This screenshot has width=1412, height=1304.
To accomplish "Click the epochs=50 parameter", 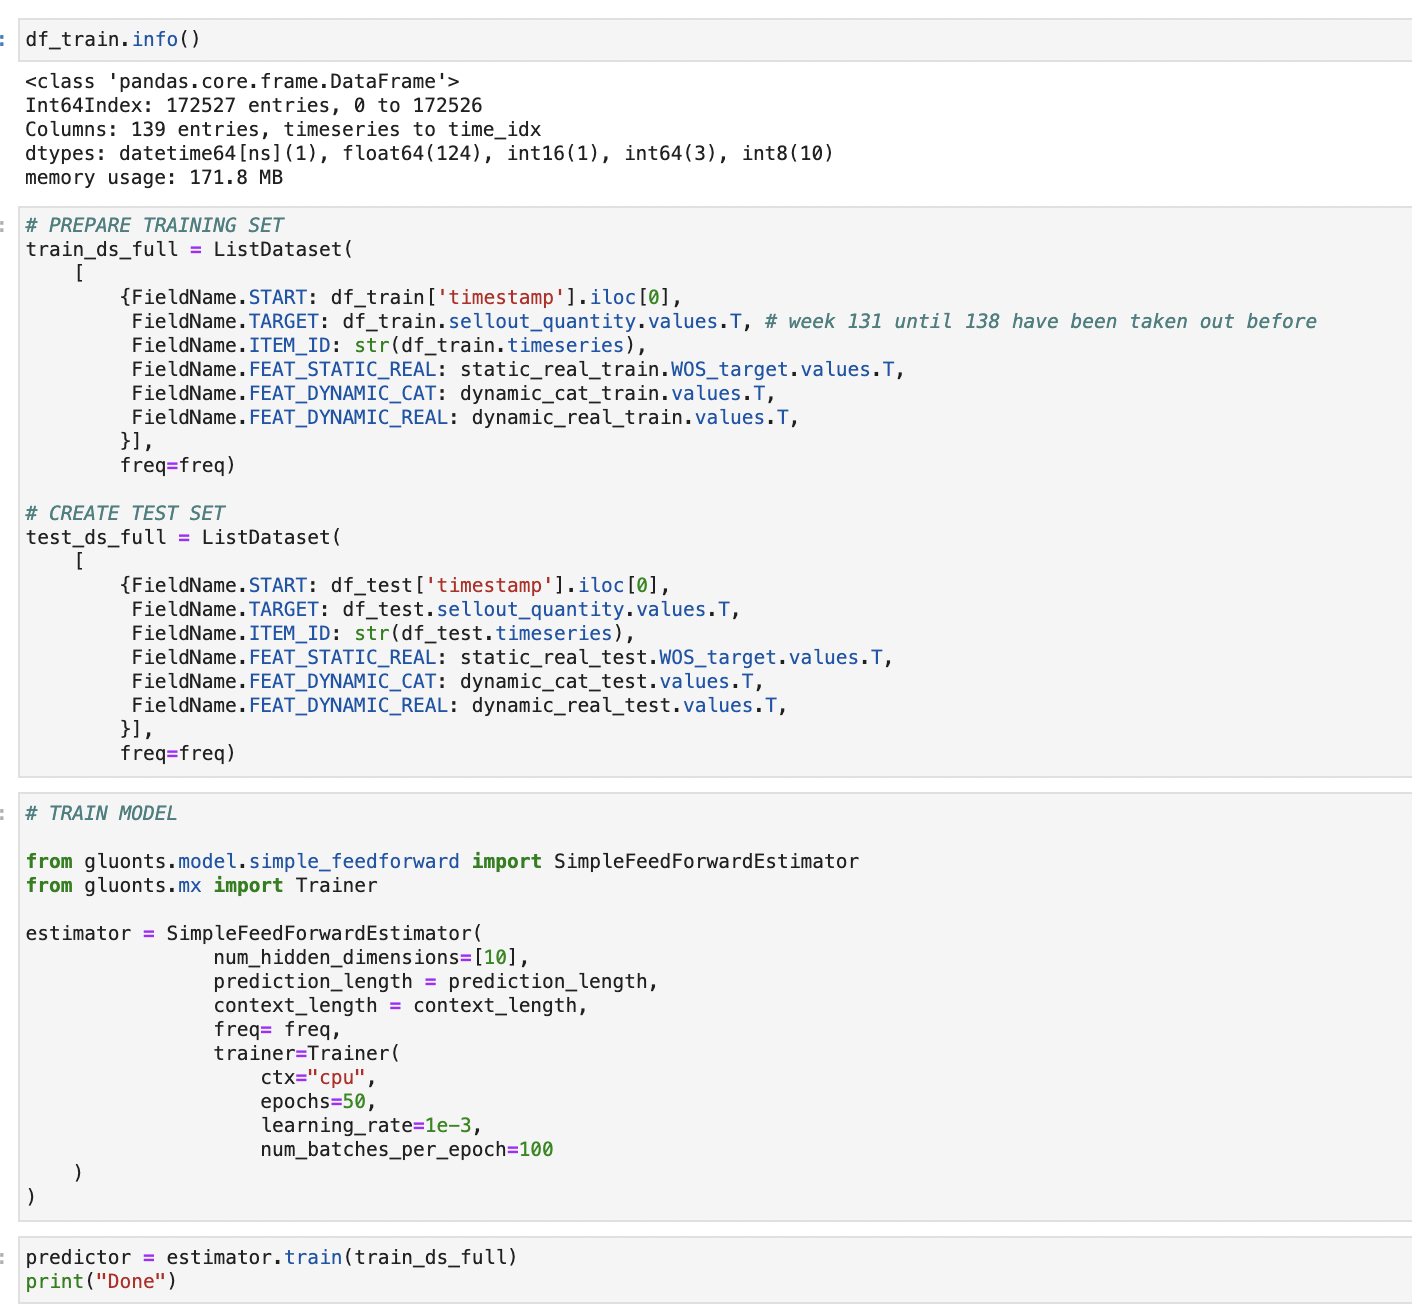I will point(315,1101).
